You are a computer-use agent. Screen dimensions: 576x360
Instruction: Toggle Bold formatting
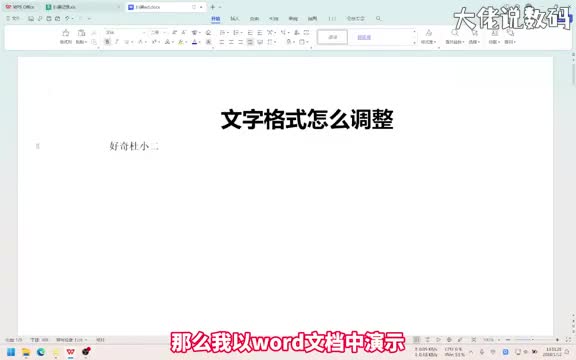point(107,42)
